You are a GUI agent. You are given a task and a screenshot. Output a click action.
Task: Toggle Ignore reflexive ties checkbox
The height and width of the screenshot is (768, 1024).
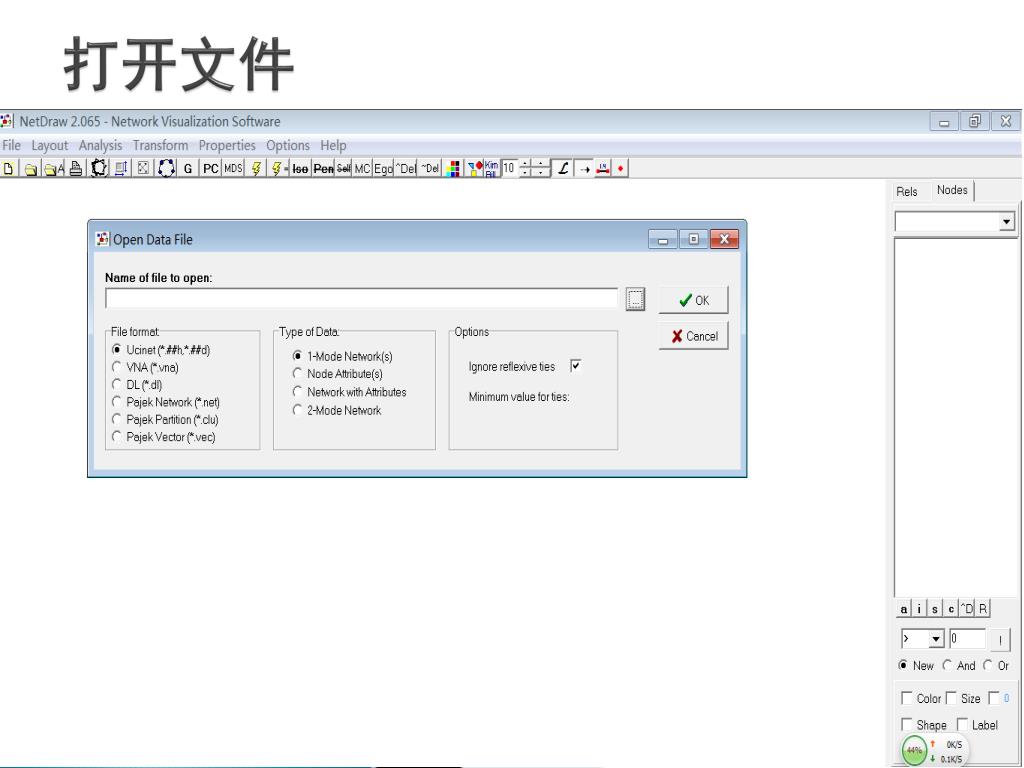coord(575,366)
